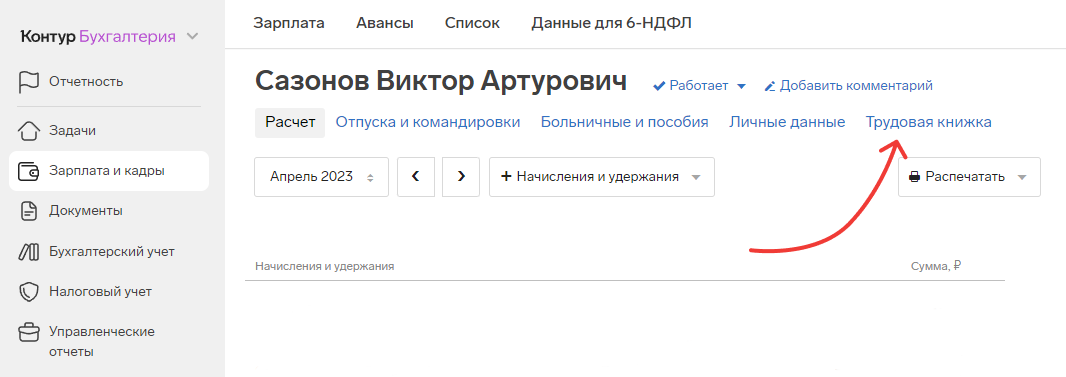Click the briefcase icon for Управленческие отчеты
This screenshot has height=377, width=1066.
click(29, 333)
